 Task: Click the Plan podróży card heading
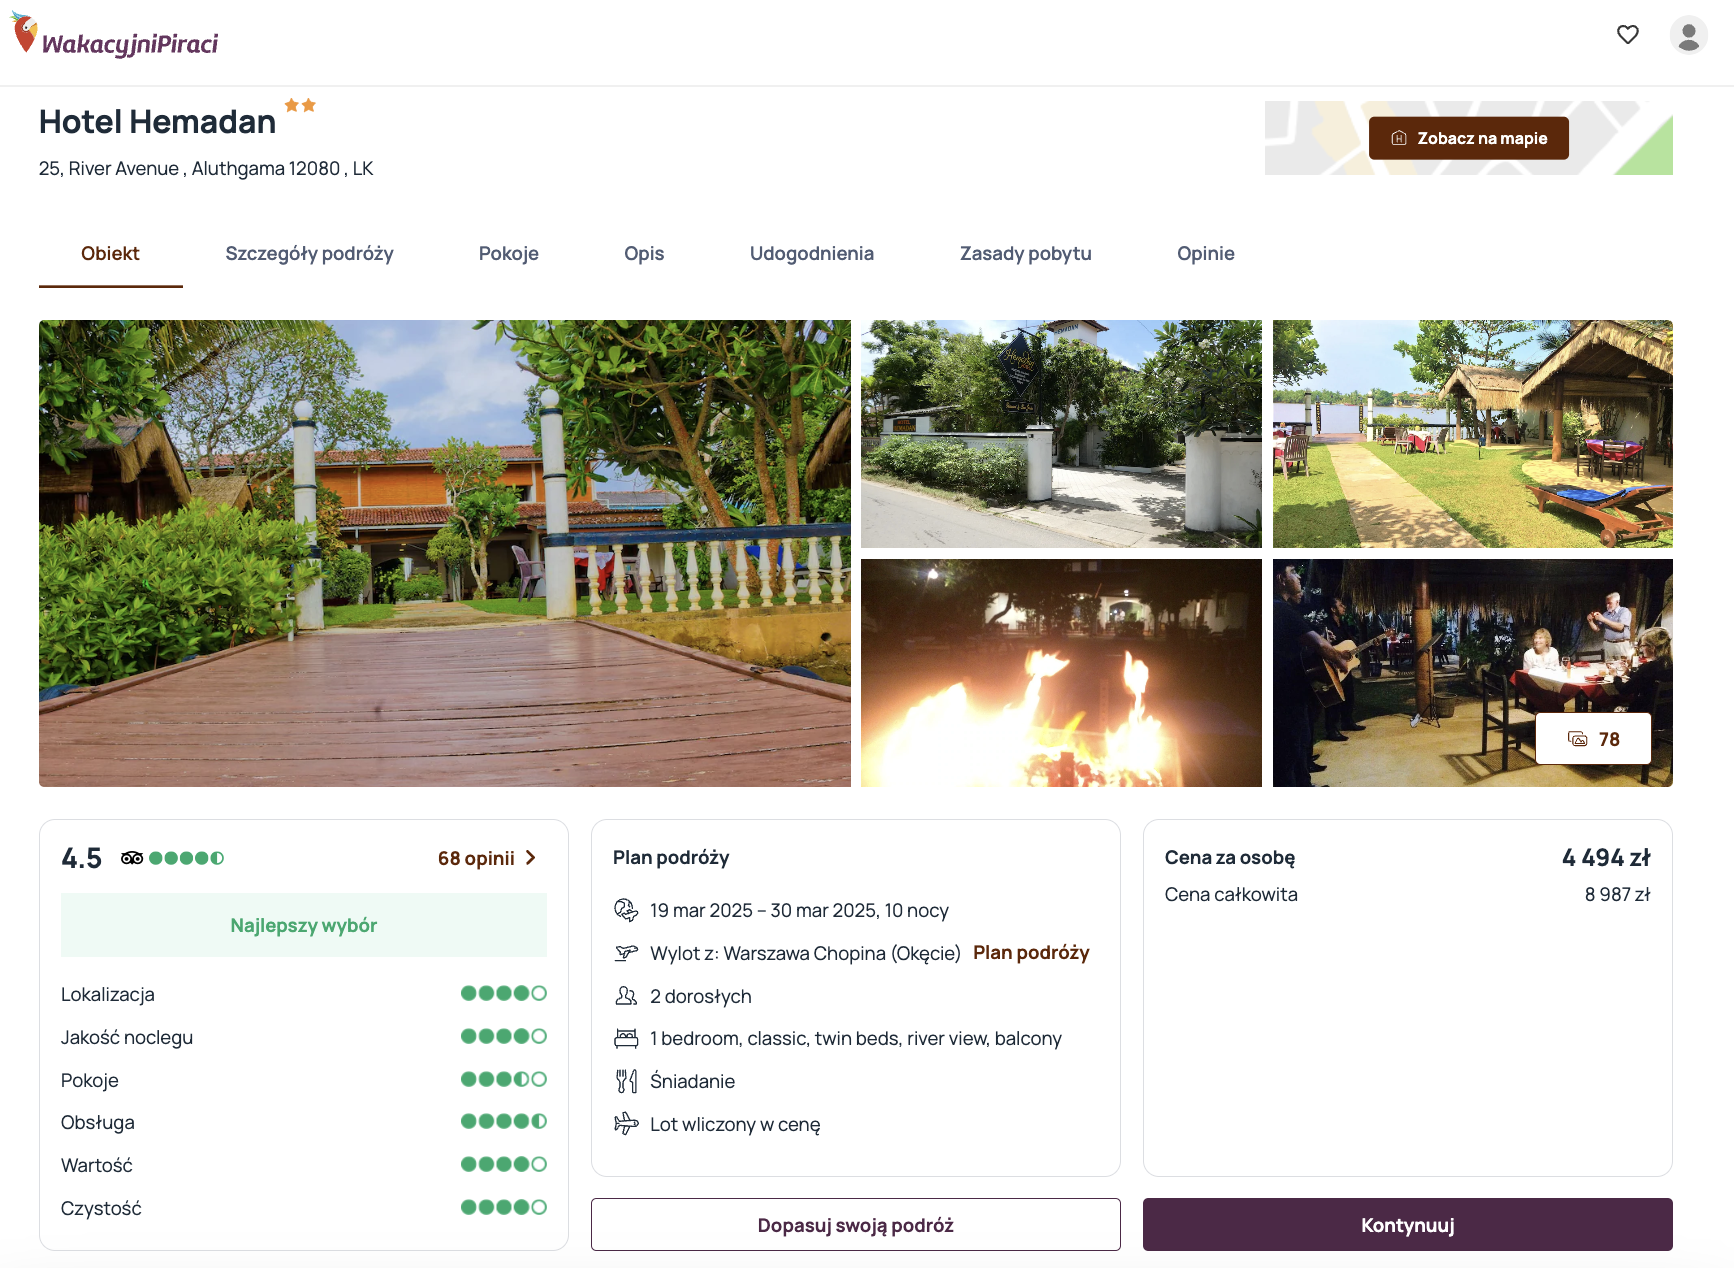tap(671, 858)
